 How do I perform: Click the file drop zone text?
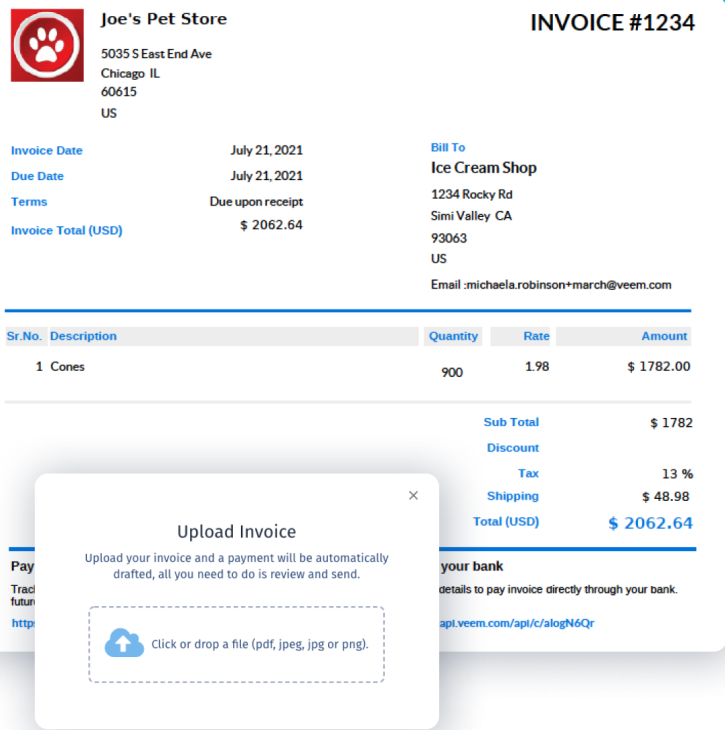click(260, 644)
